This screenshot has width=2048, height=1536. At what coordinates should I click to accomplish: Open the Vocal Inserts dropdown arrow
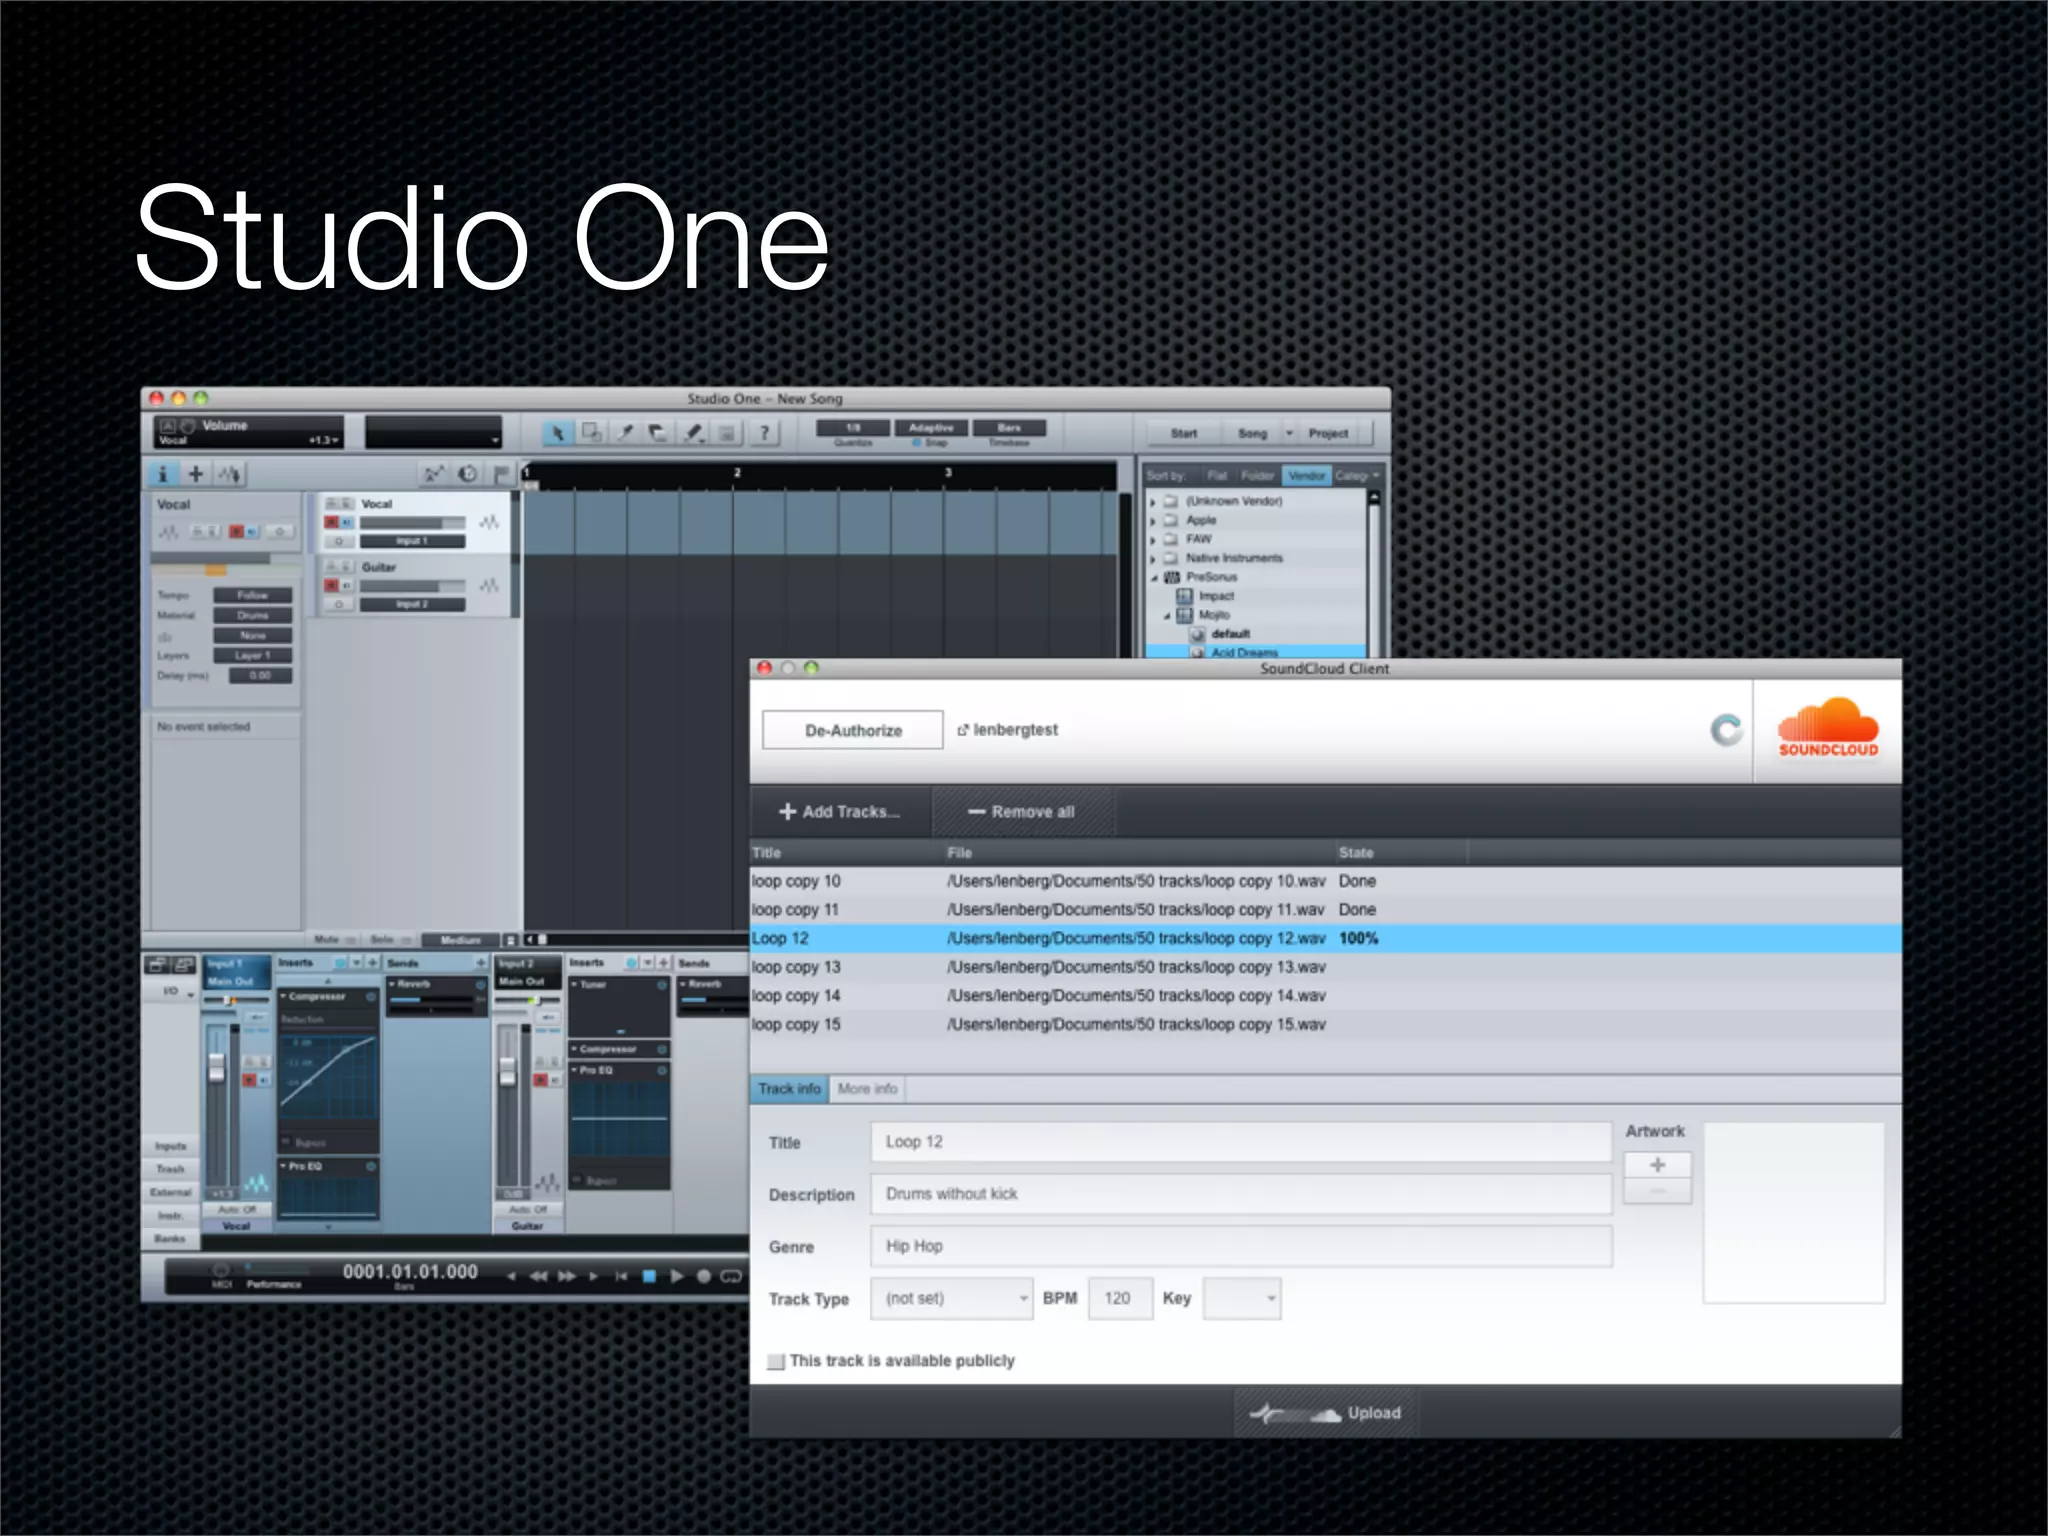click(356, 963)
